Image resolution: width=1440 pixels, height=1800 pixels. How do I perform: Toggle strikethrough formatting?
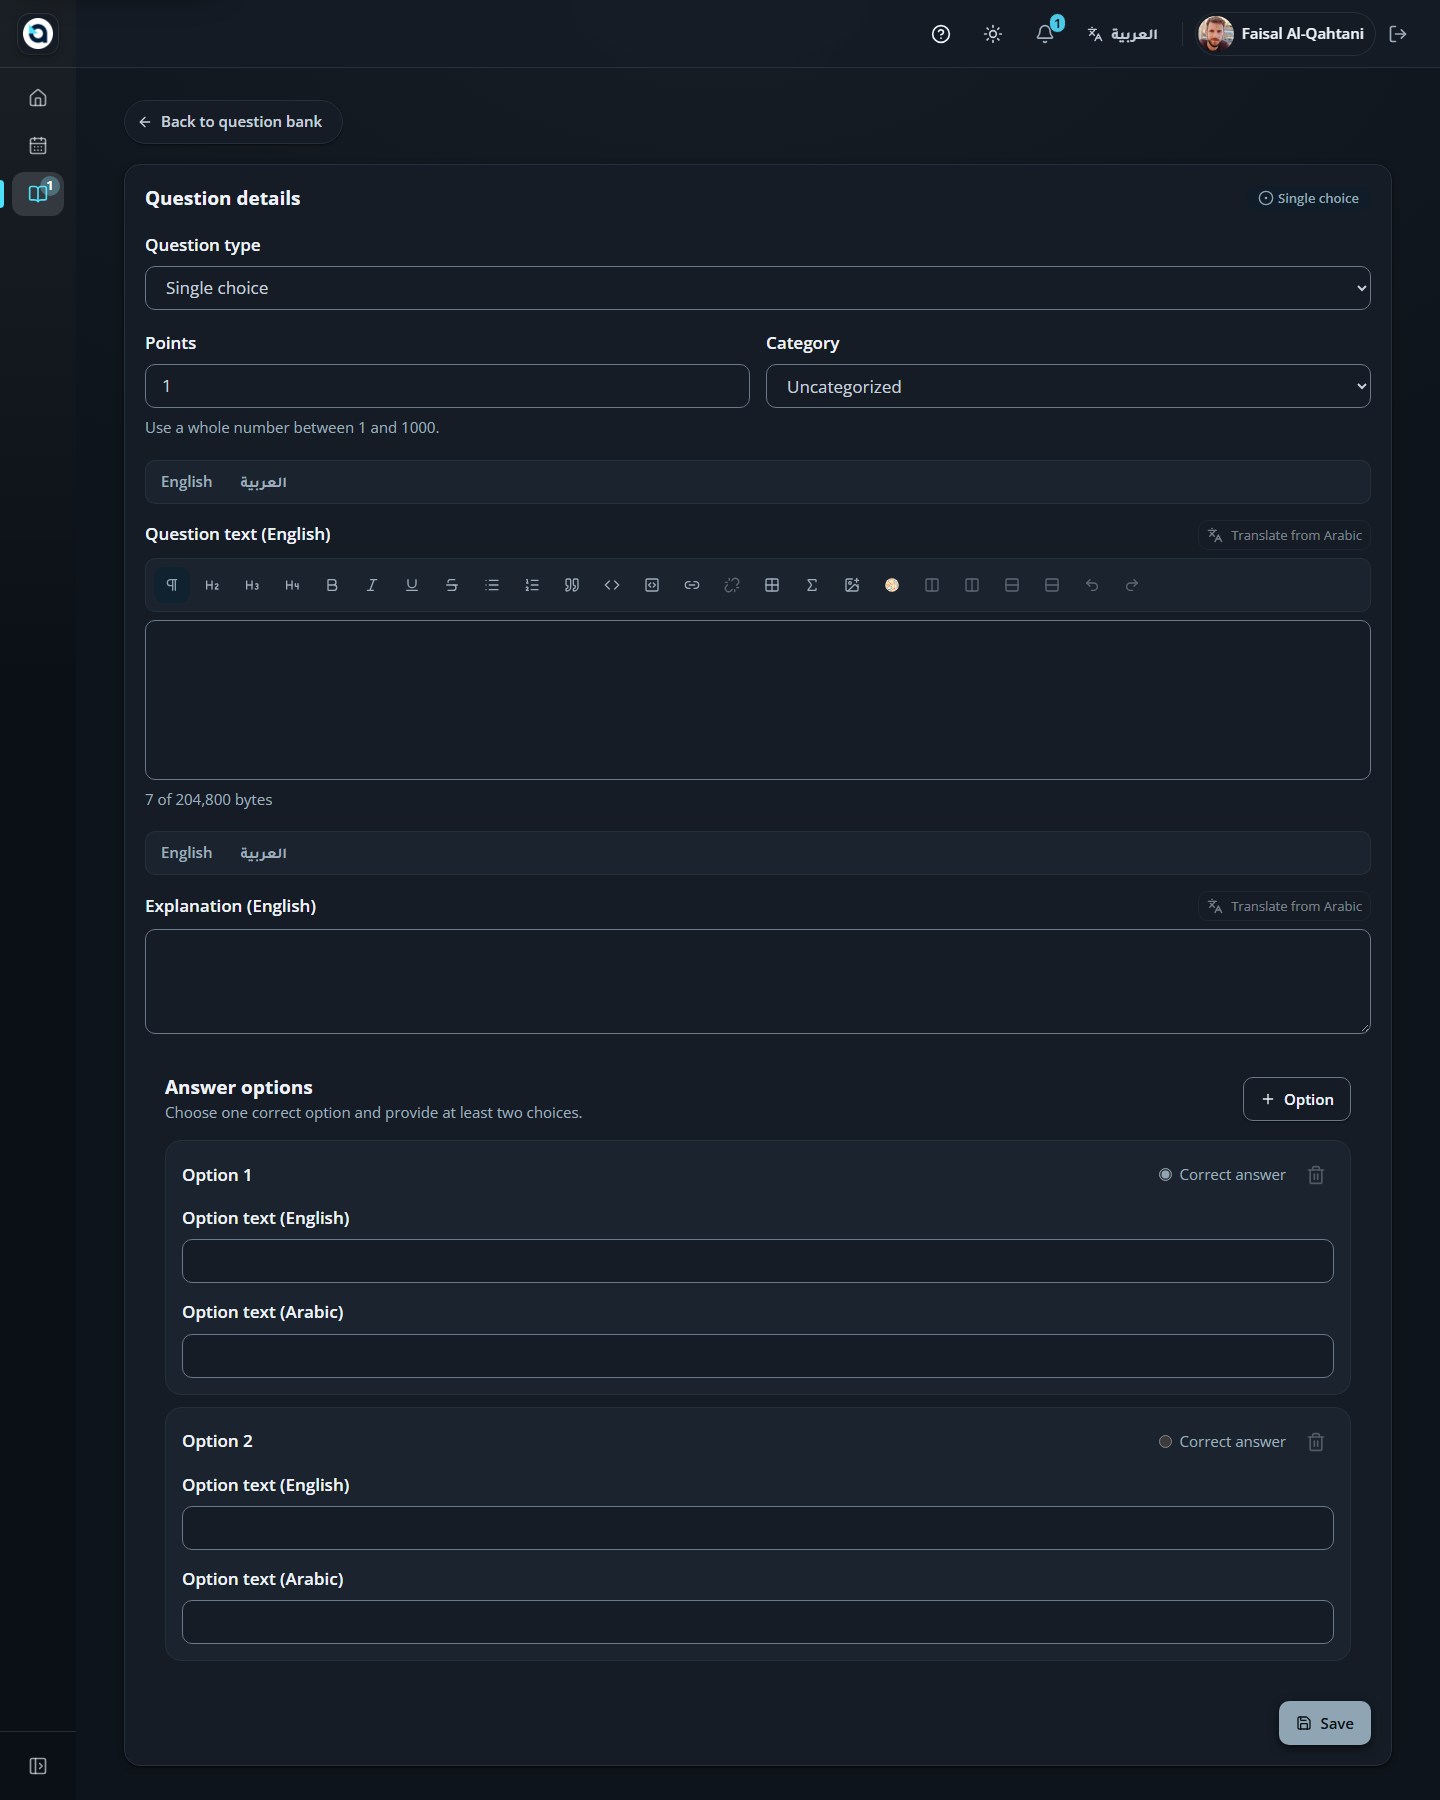[x=452, y=585]
